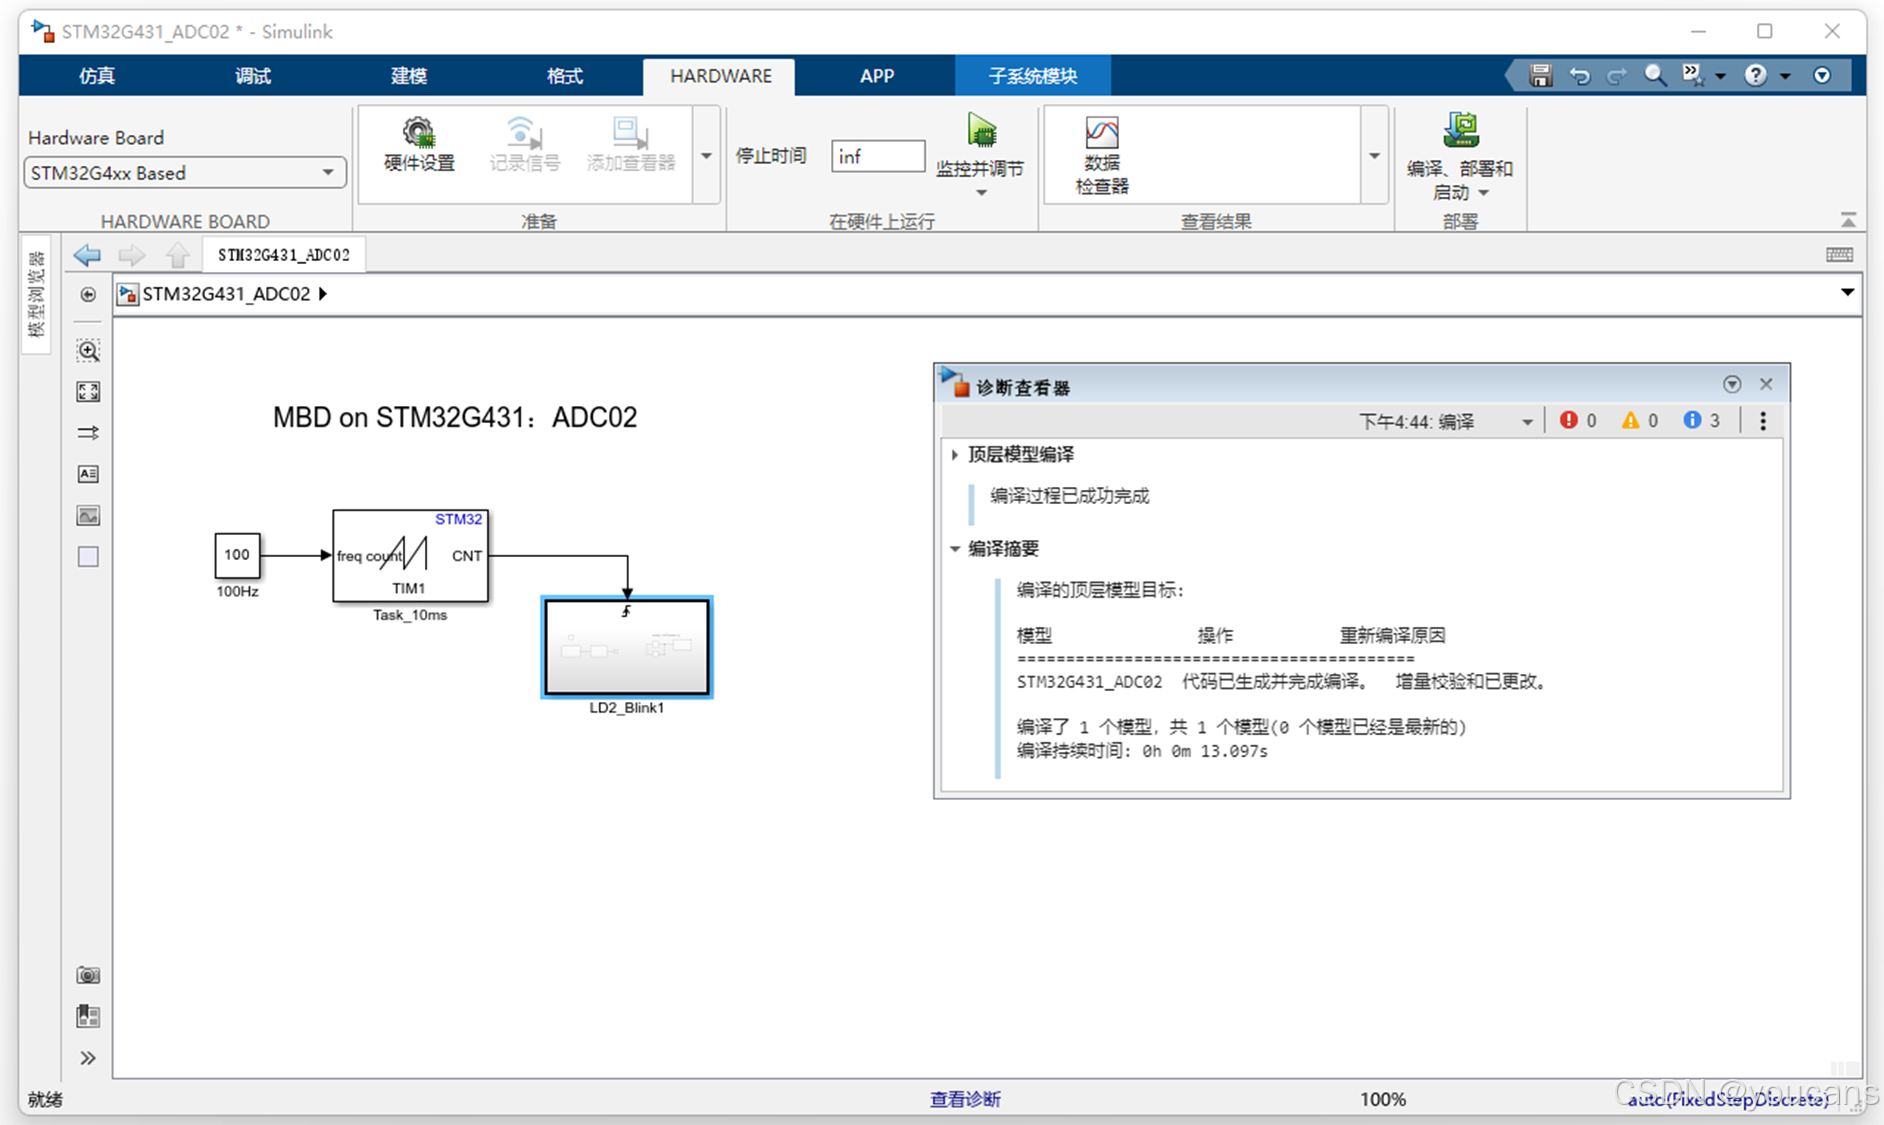
Task: Open the Help dropdown arrow
Action: tap(1785, 76)
